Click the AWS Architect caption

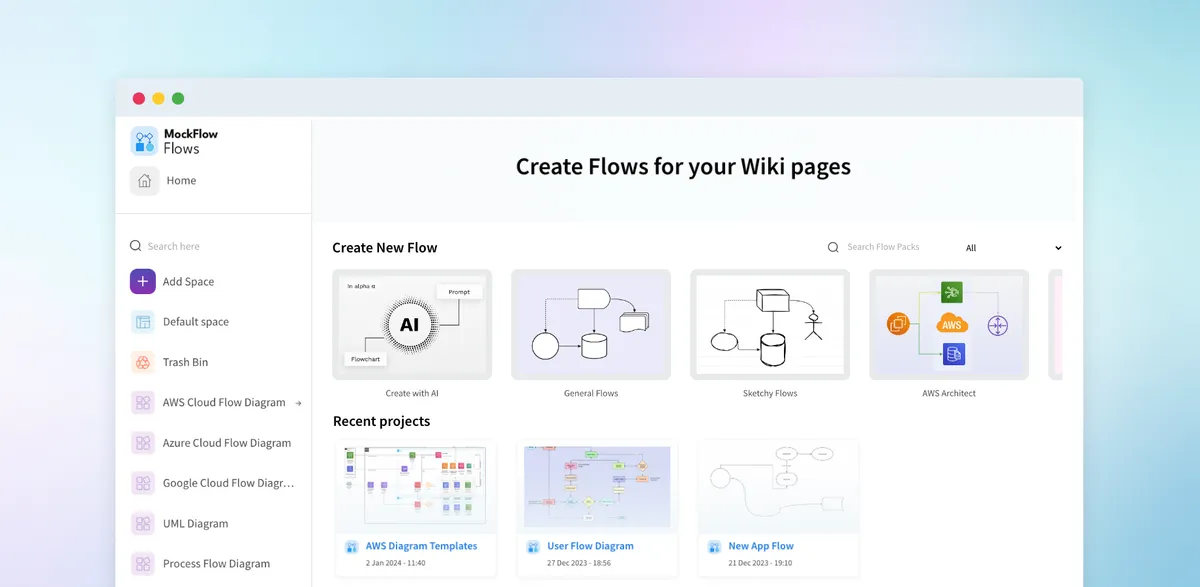click(949, 394)
